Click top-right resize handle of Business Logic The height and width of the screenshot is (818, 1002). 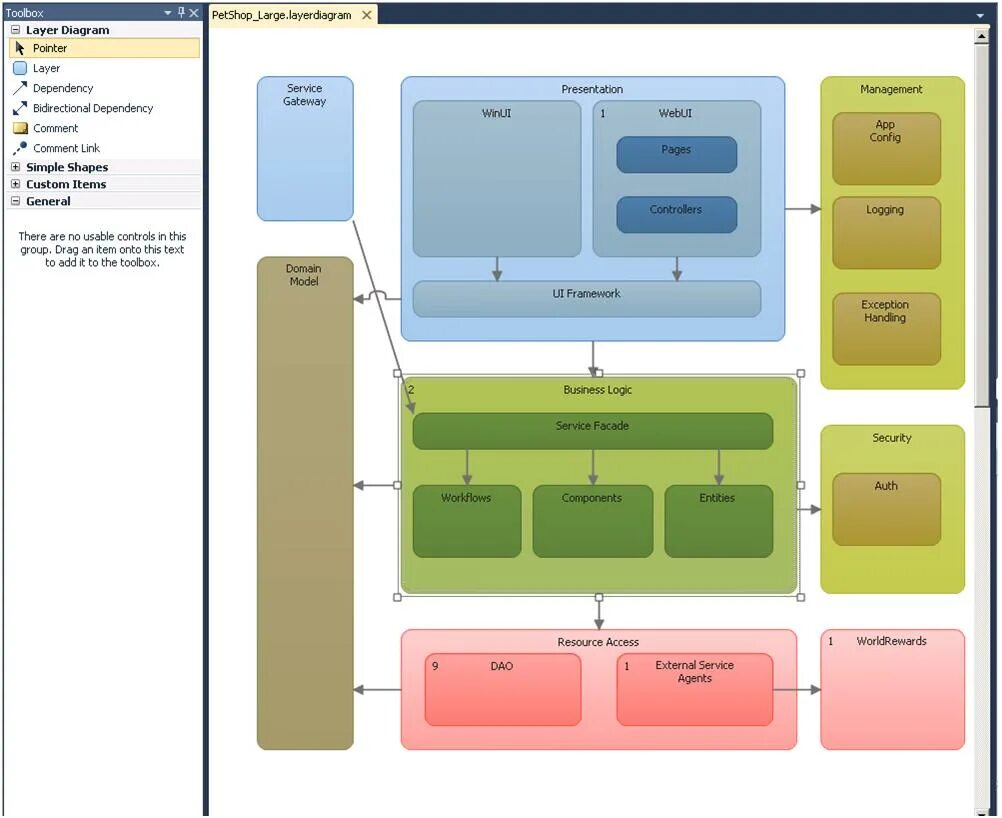(801, 373)
